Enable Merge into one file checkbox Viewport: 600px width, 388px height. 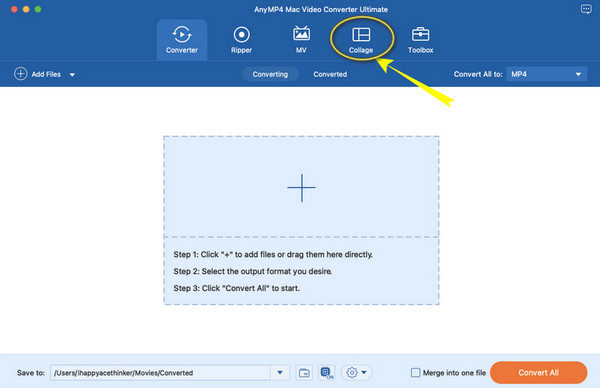click(416, 373)
